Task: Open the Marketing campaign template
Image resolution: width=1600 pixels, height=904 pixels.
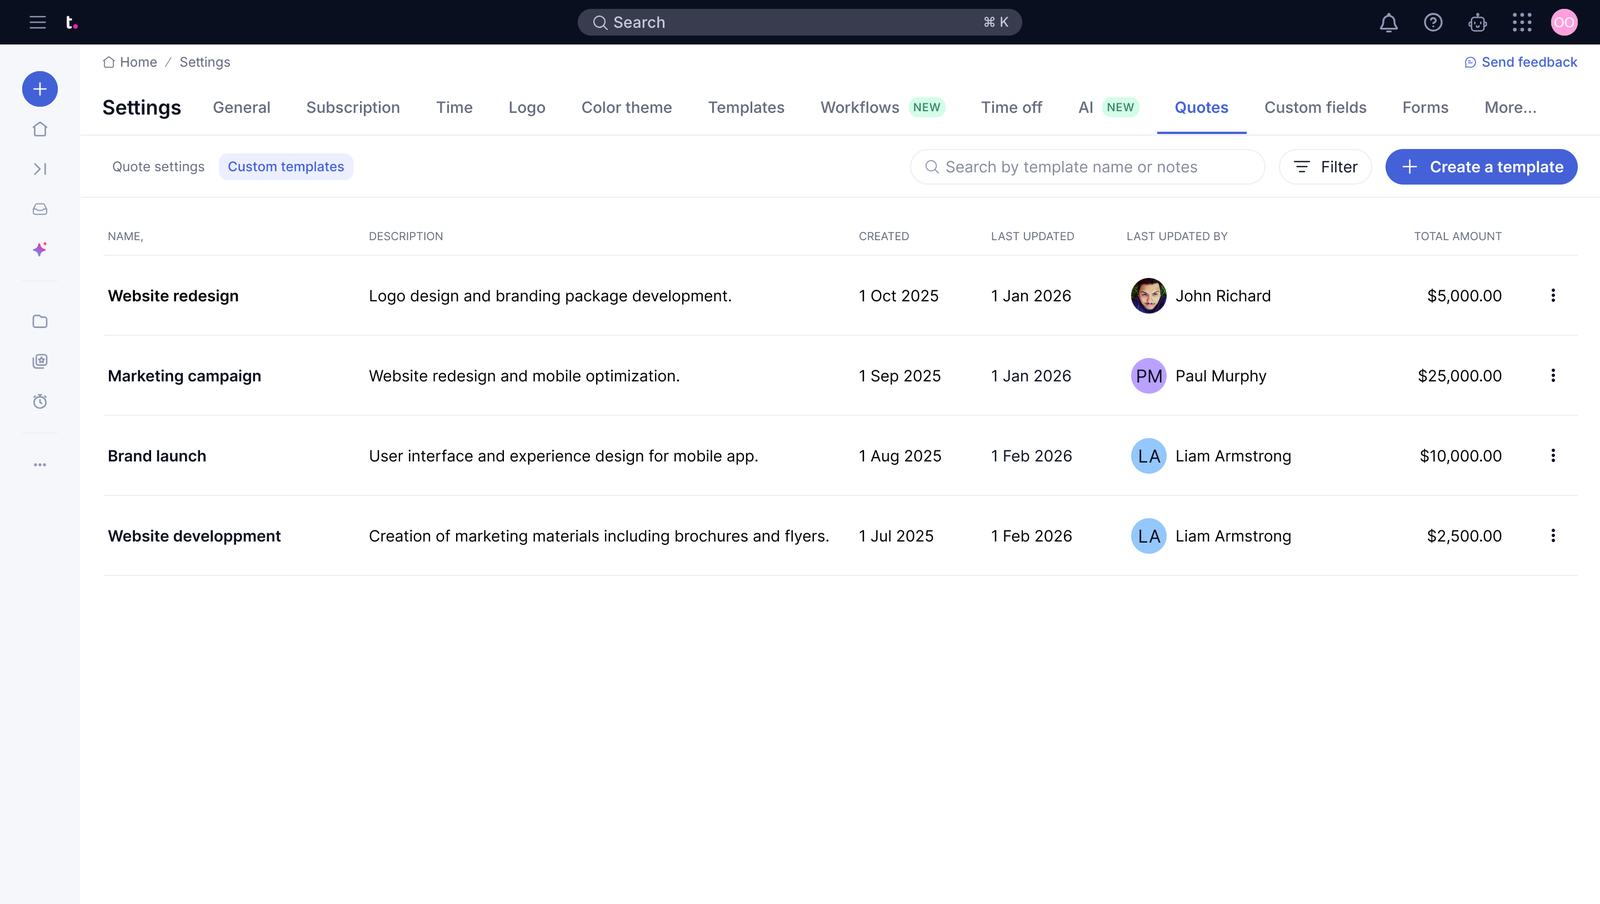Action: pos(184,376)
